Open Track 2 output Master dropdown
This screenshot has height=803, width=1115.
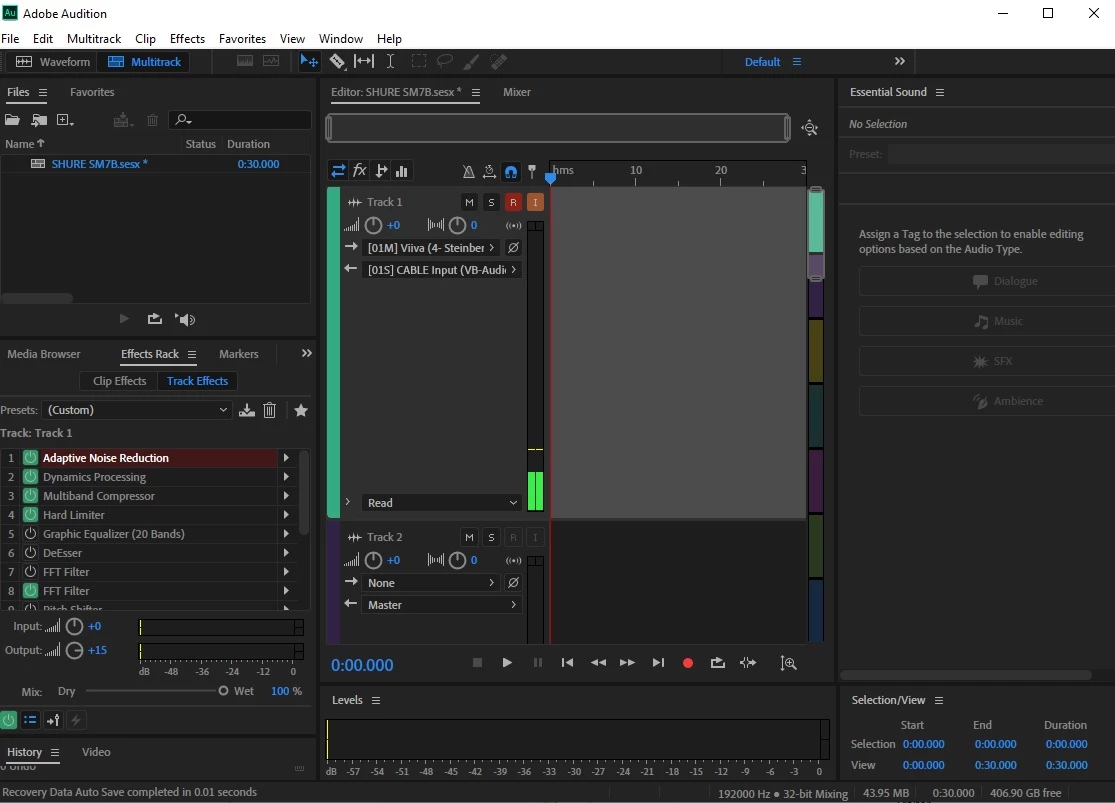tap(442, 605)
